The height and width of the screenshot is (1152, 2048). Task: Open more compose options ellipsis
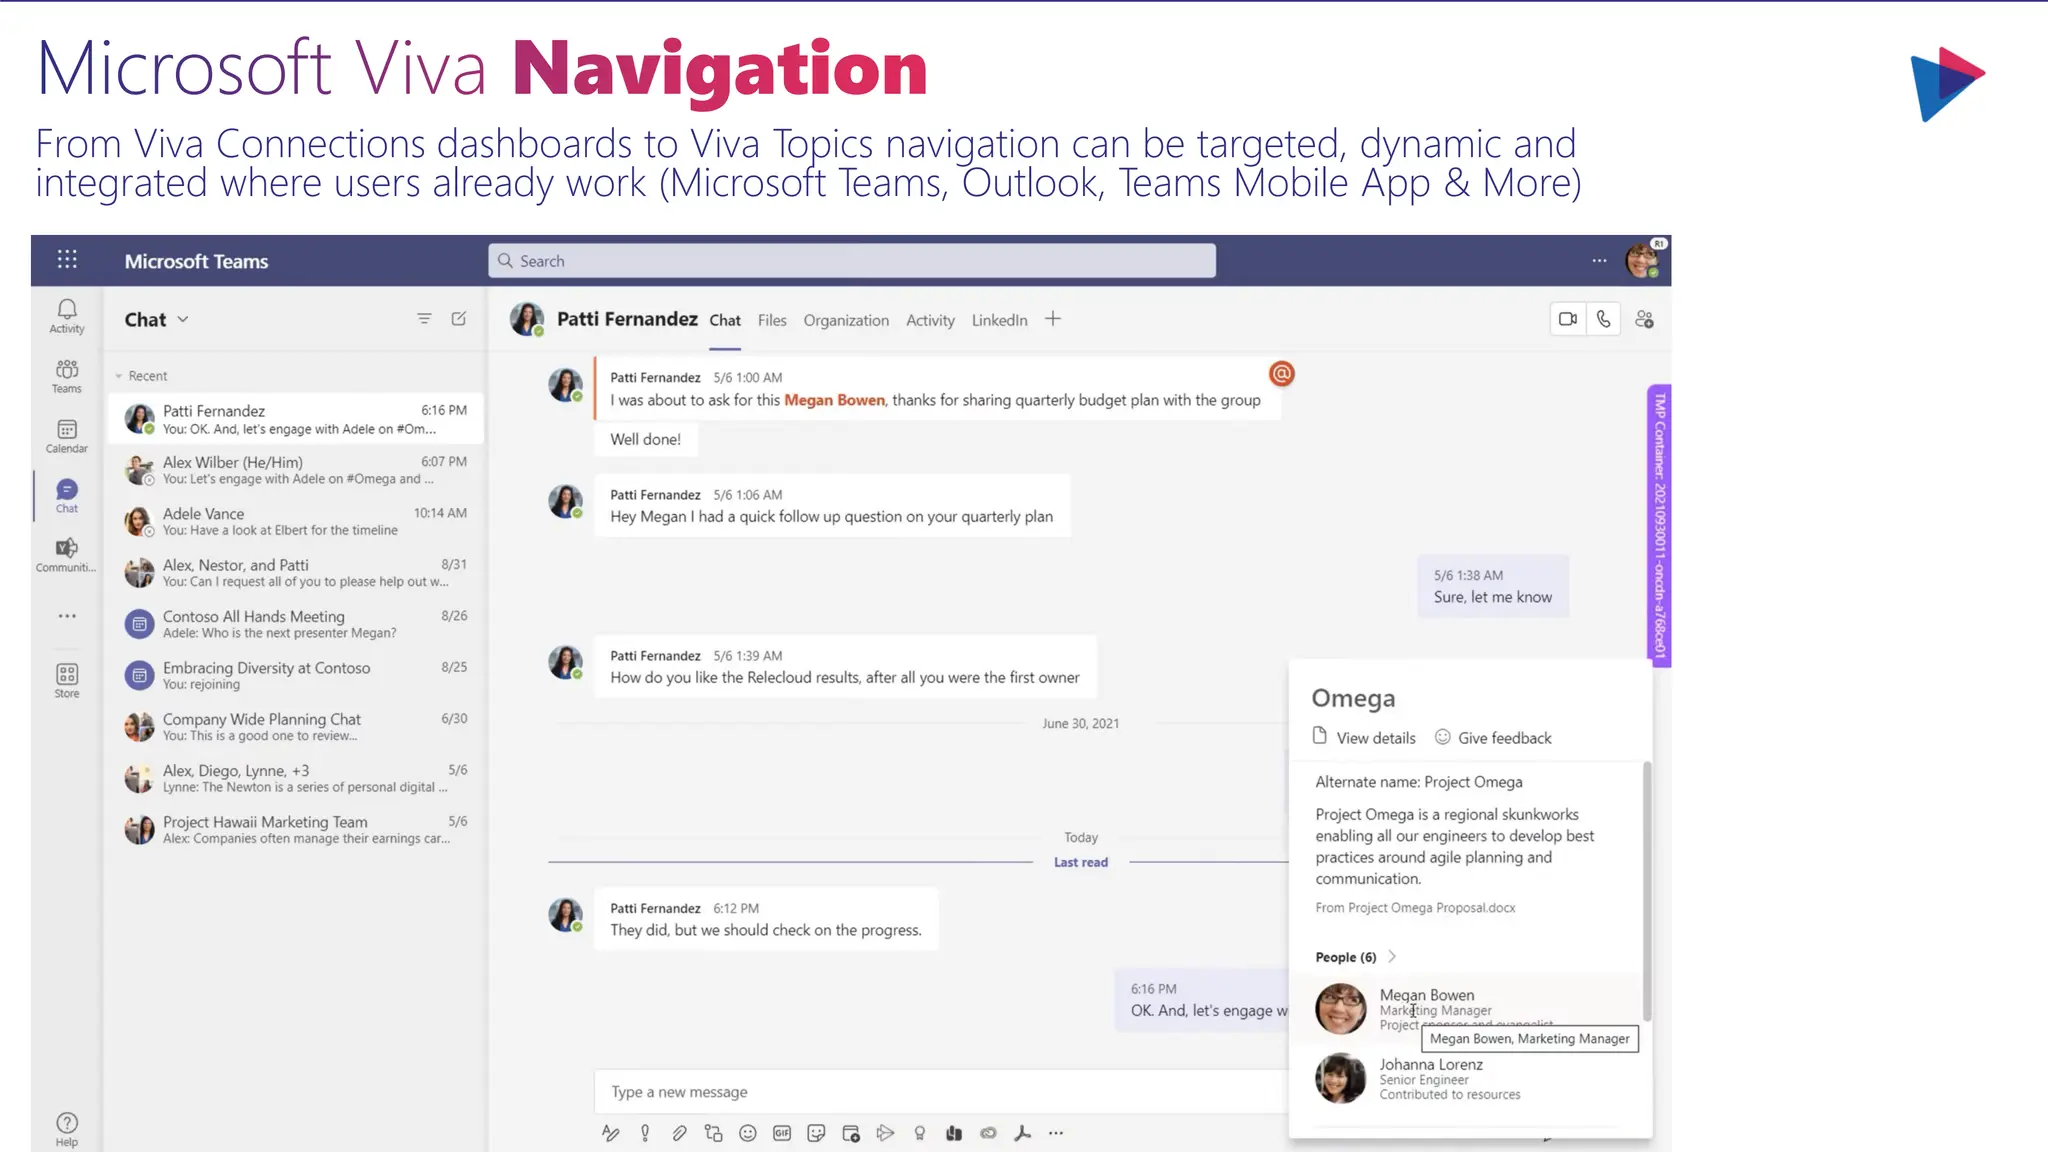pos(1056,1133)
